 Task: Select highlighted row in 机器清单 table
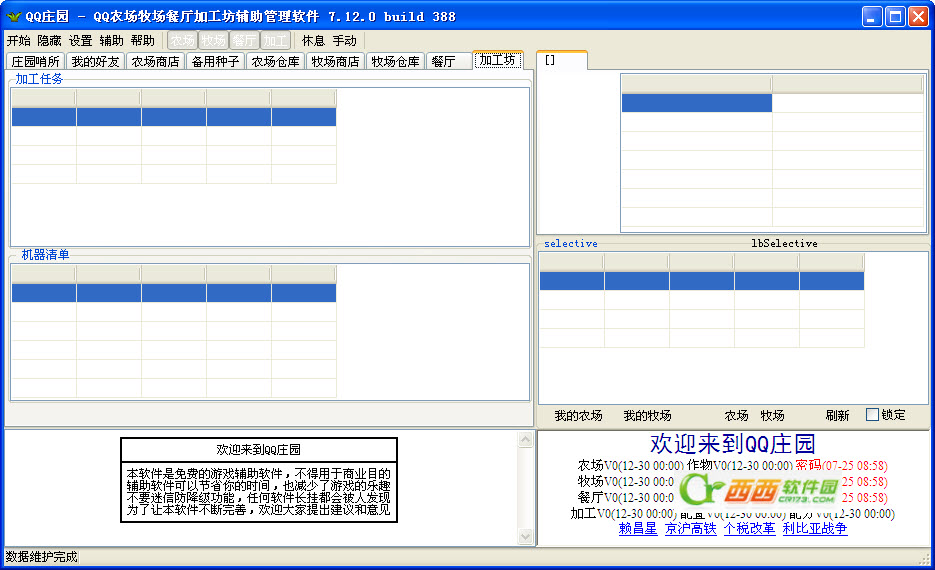(174, 293)
